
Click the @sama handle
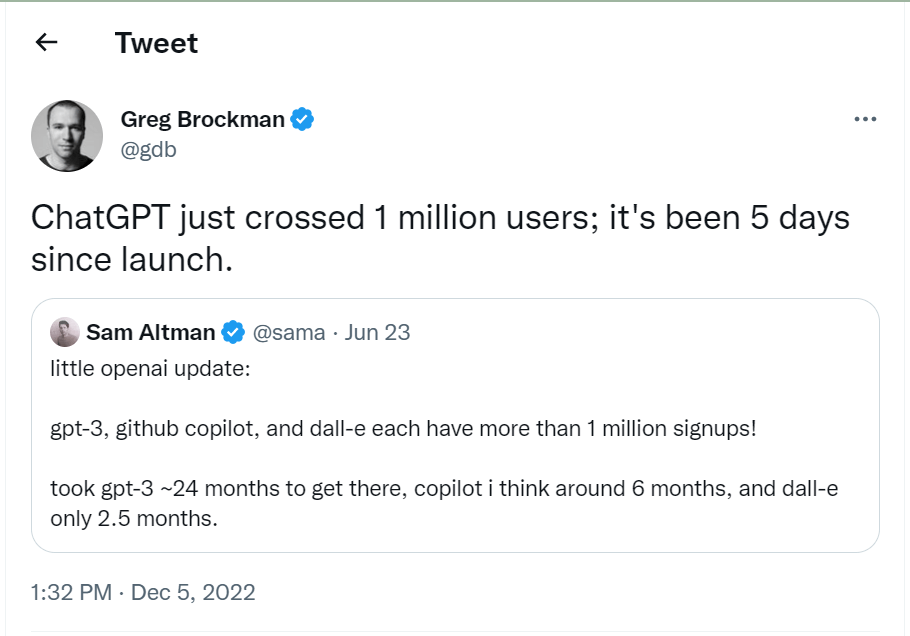point(289,333)
